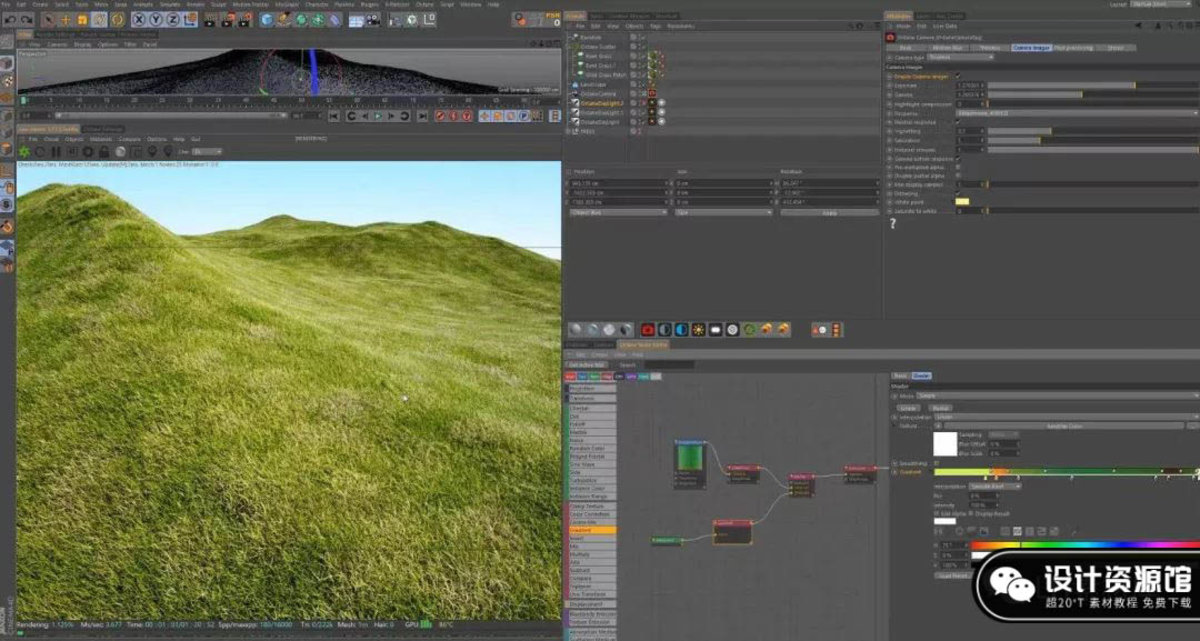Click the Linear gradient type button
This screenshot has width=1200, height=641.
(907, 407)
